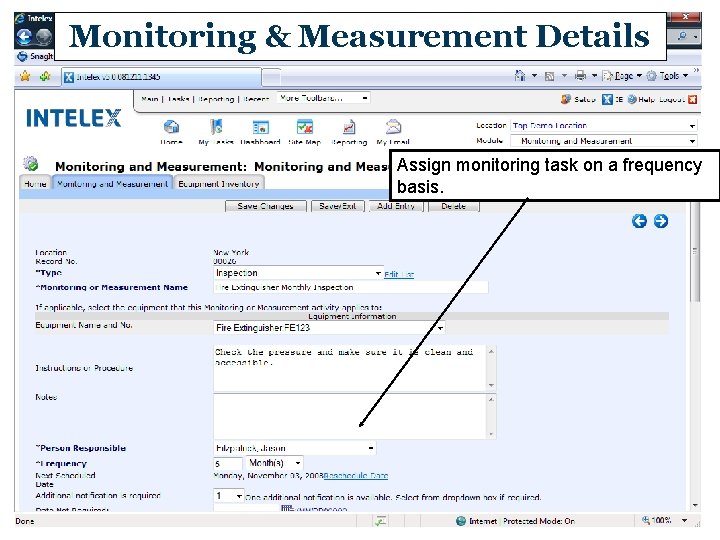Open the Location dropdown in the header

coord(604,125)
